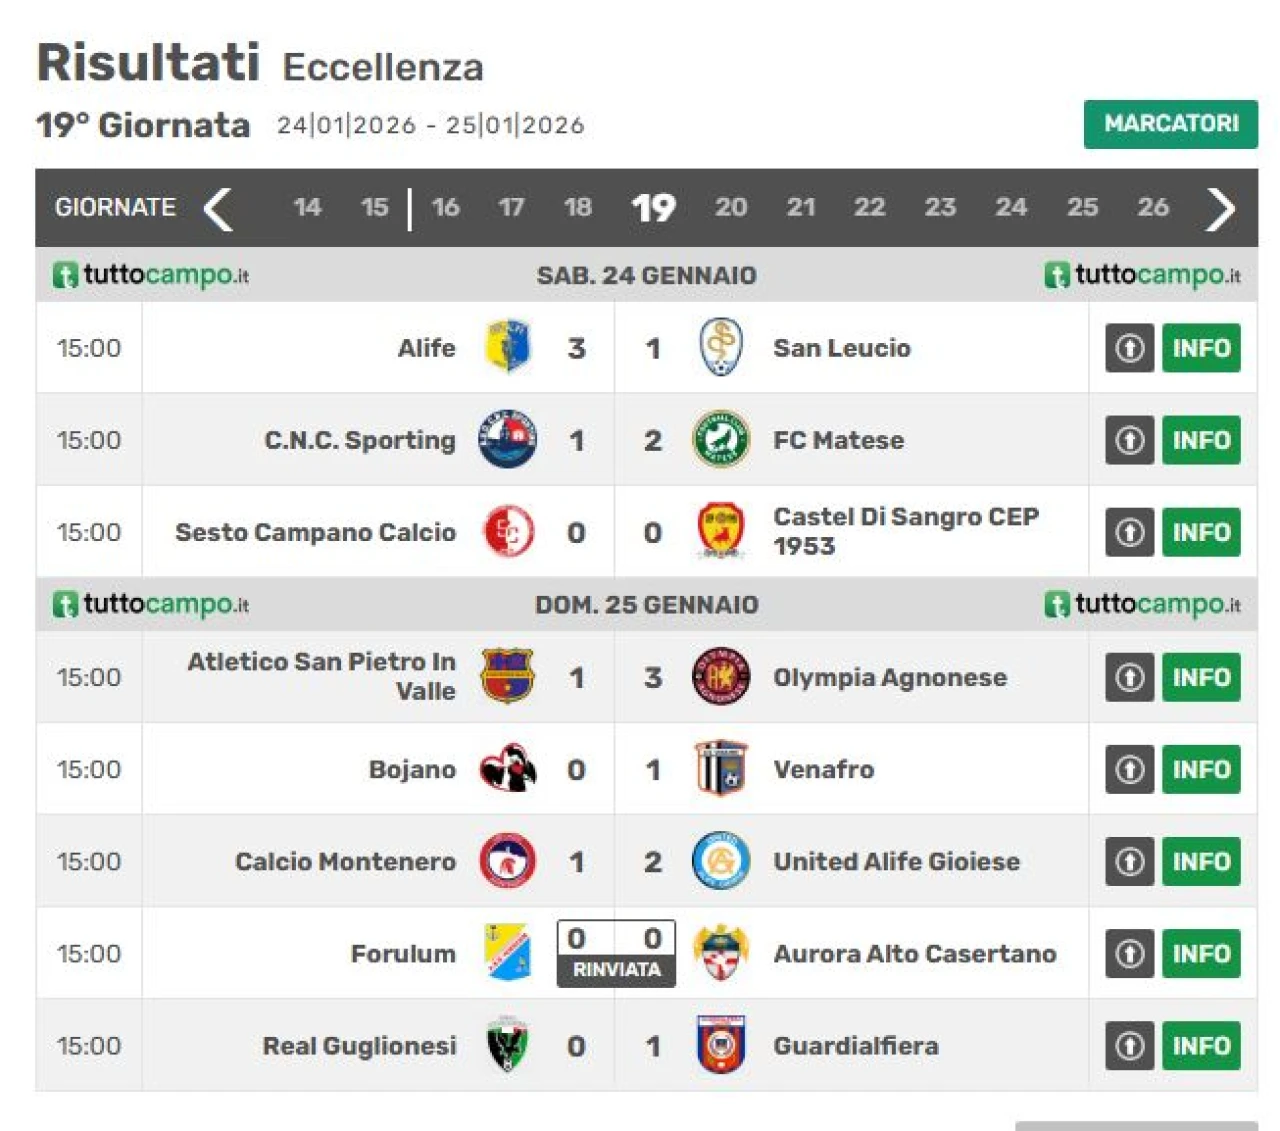This screenshot has height=1131, width=1280.
Task: Open INFO for Forulum postponed match
Action: [x=1201, y=953]
